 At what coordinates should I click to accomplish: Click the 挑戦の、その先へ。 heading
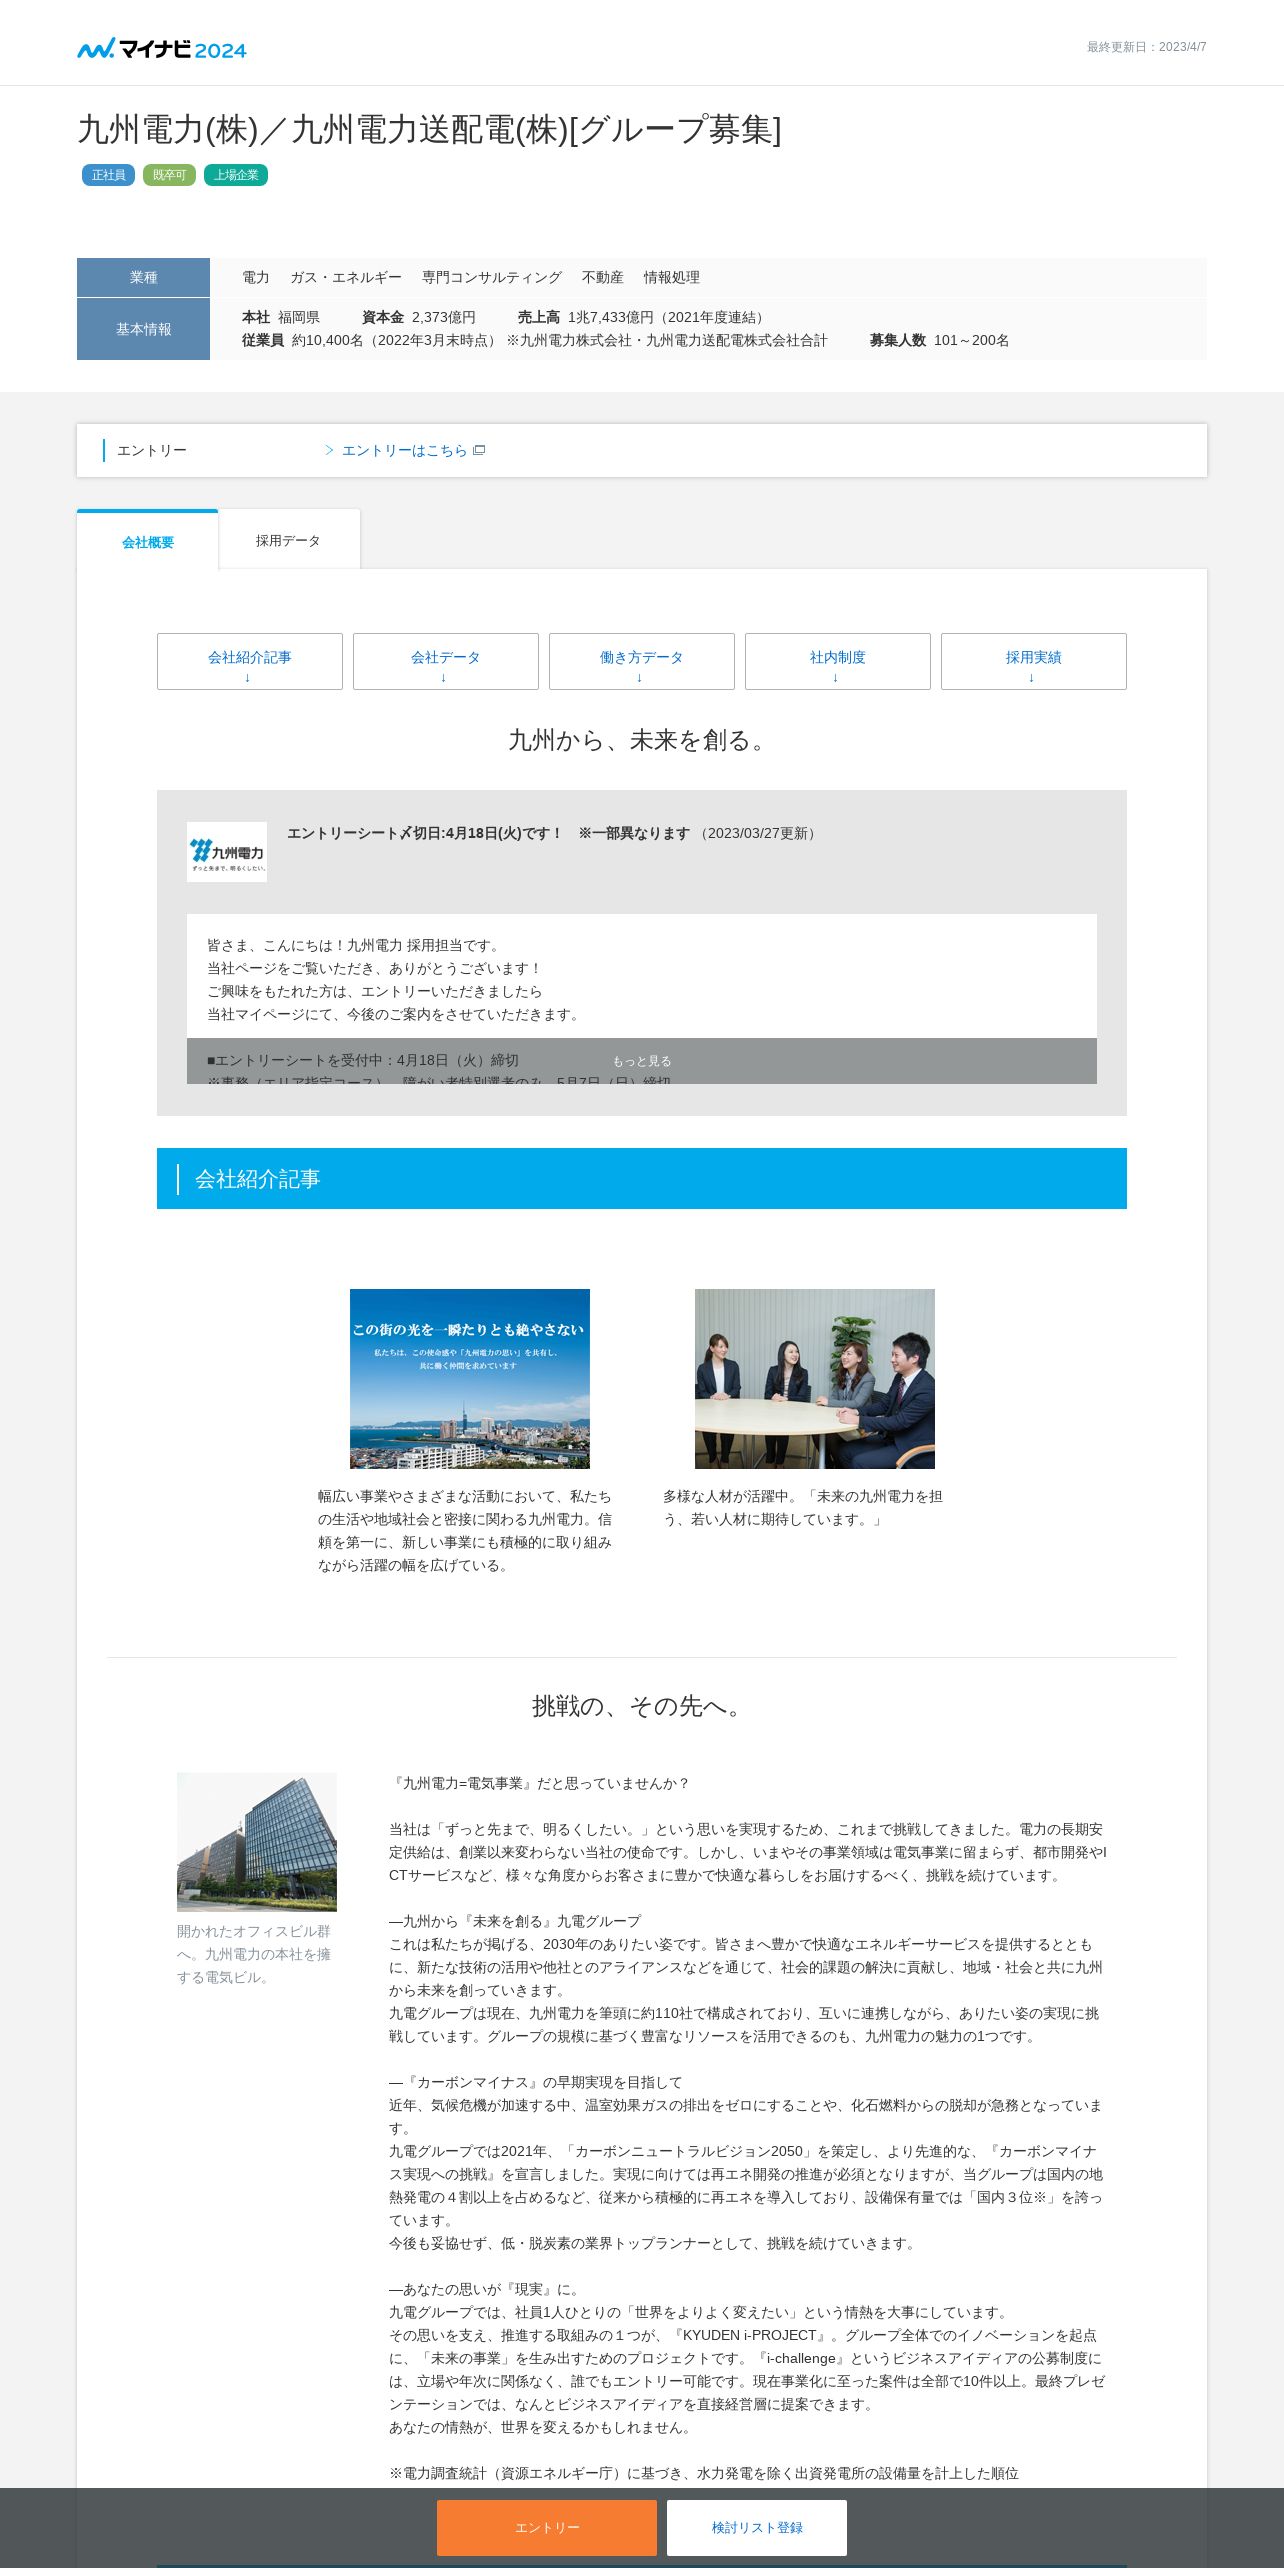click(642, 1706)
